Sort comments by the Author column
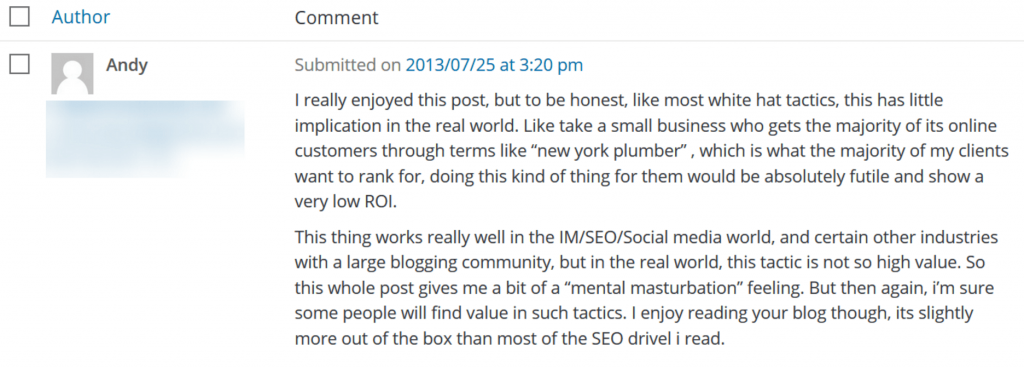 (81, 17)
